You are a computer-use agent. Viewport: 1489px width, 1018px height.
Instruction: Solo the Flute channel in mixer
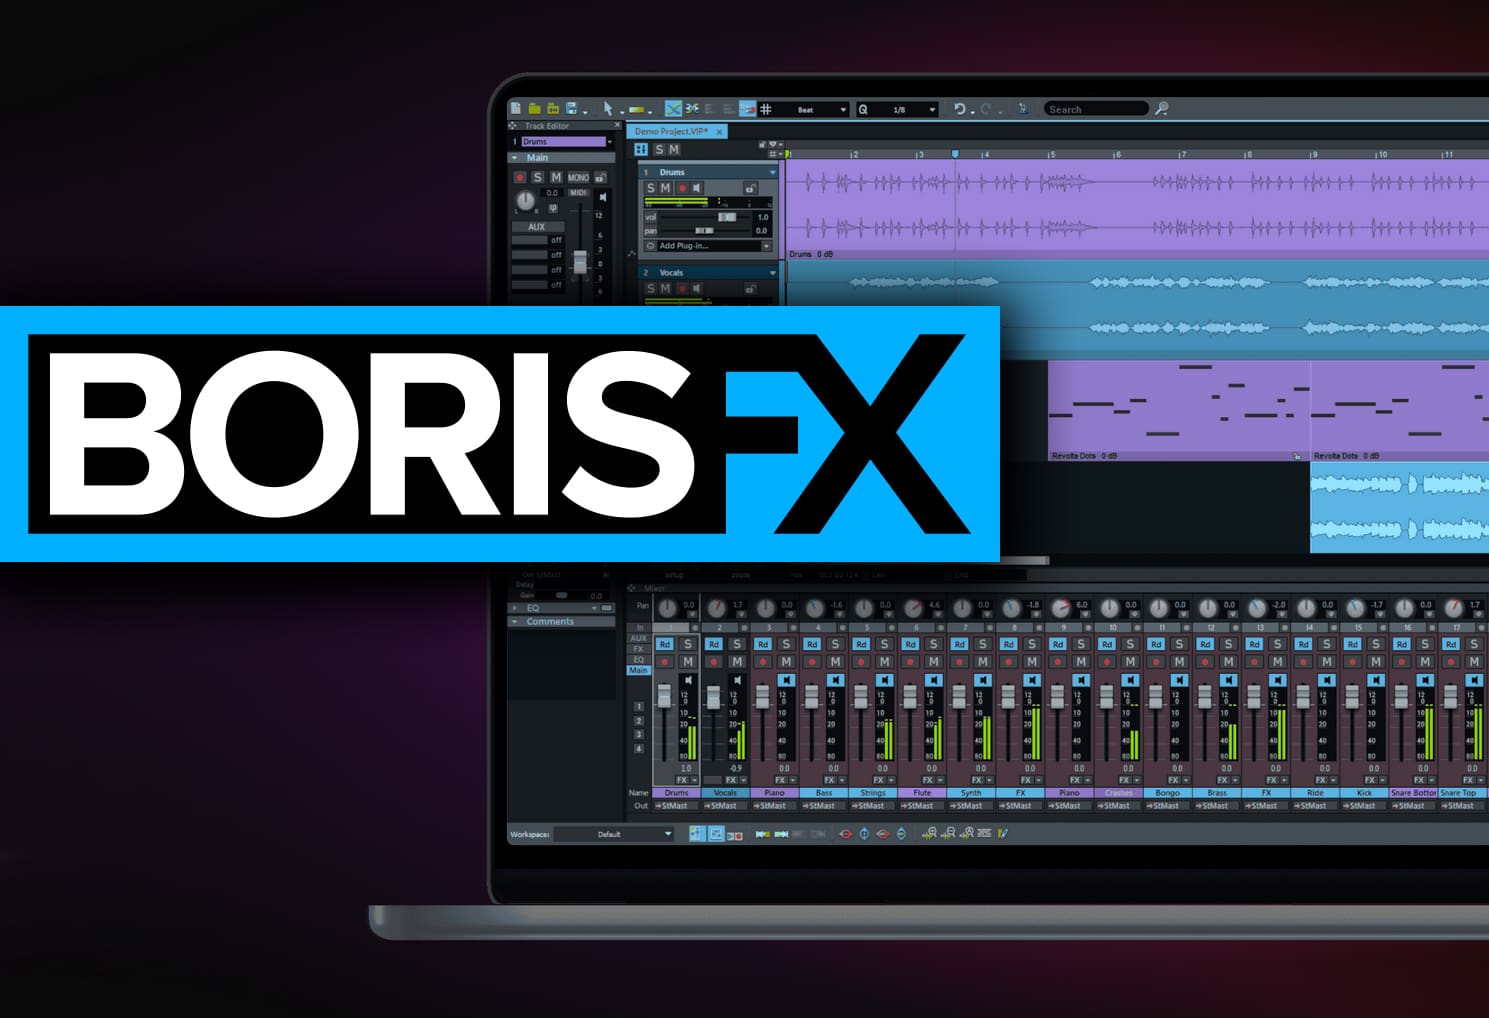coord(934,644)
